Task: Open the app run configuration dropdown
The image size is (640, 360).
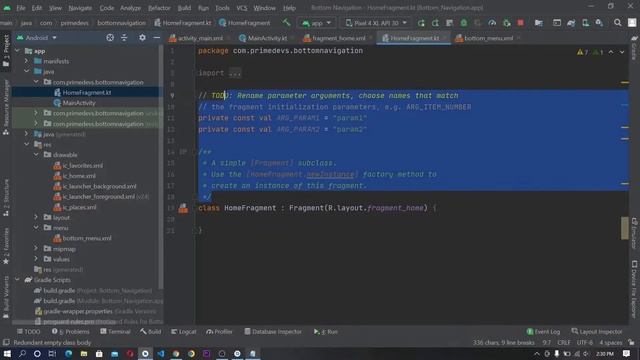Action: click(316, 23)
